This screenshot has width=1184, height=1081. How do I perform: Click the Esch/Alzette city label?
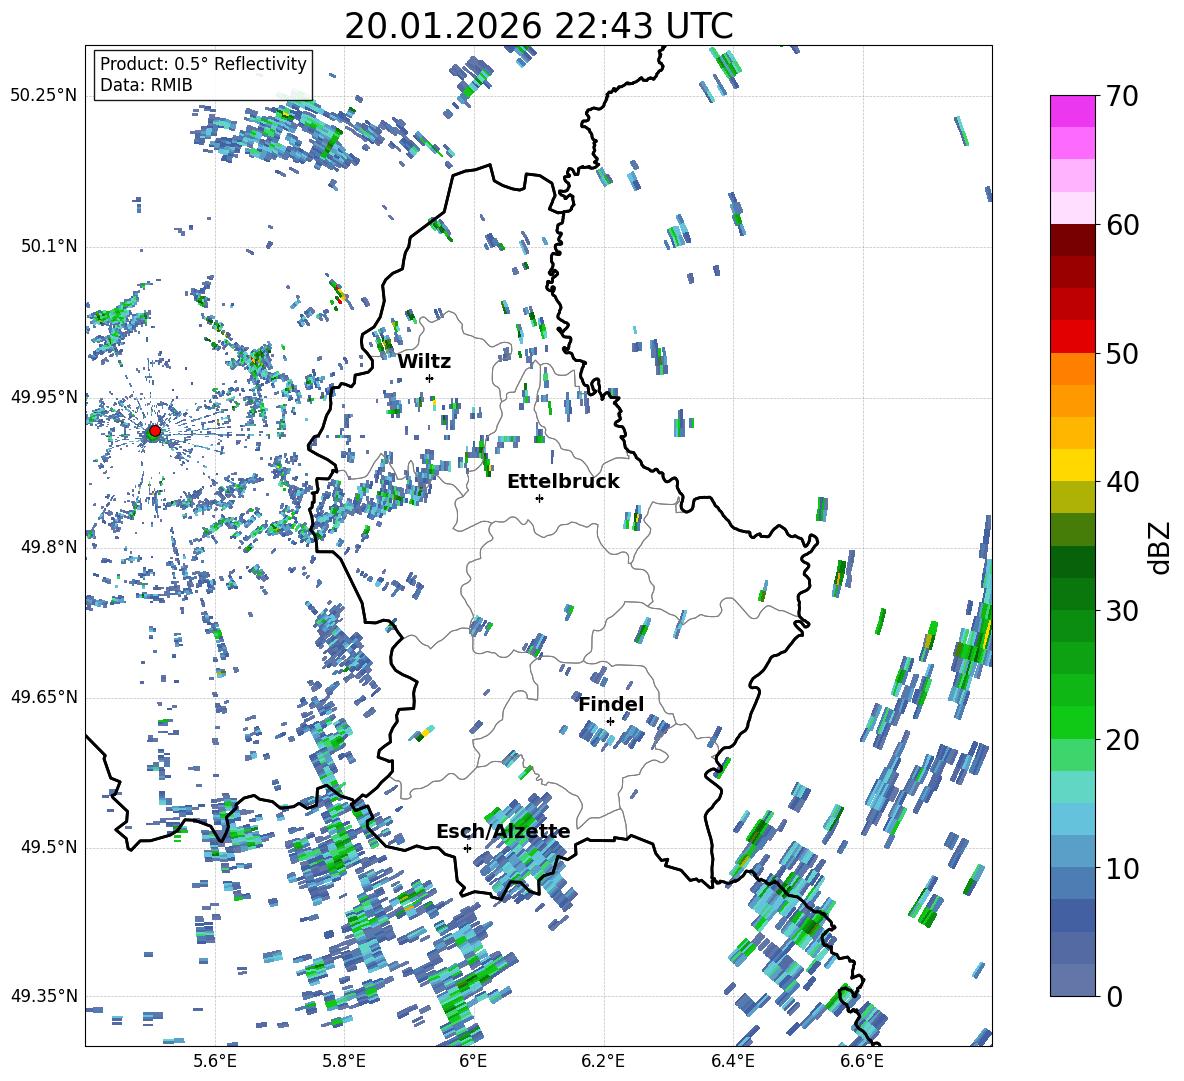tap(503, 832)
